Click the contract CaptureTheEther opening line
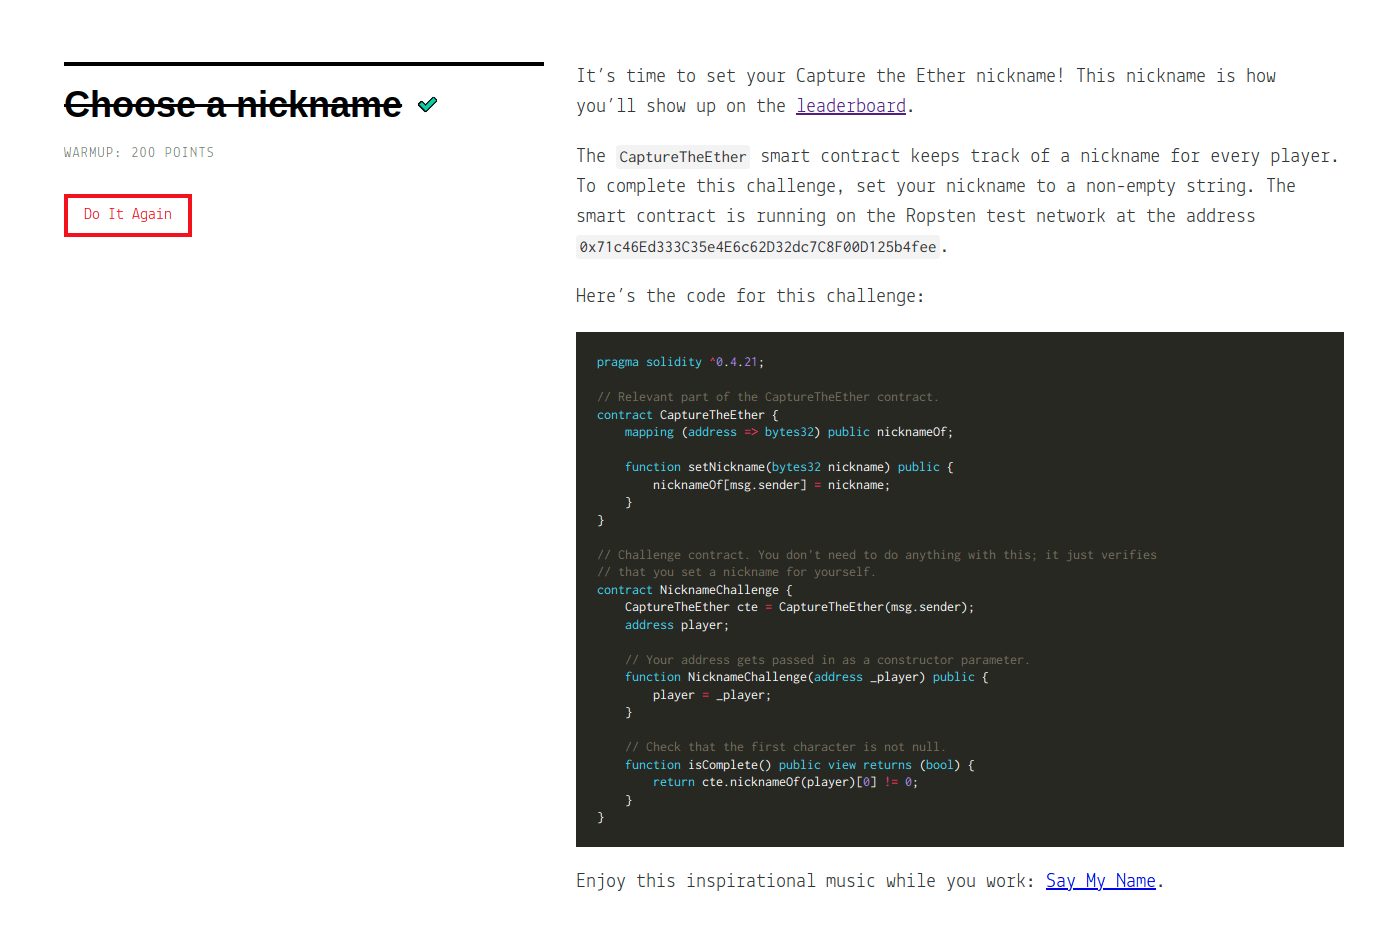This screenshot has width=1378, height=935. coord(687,415)
